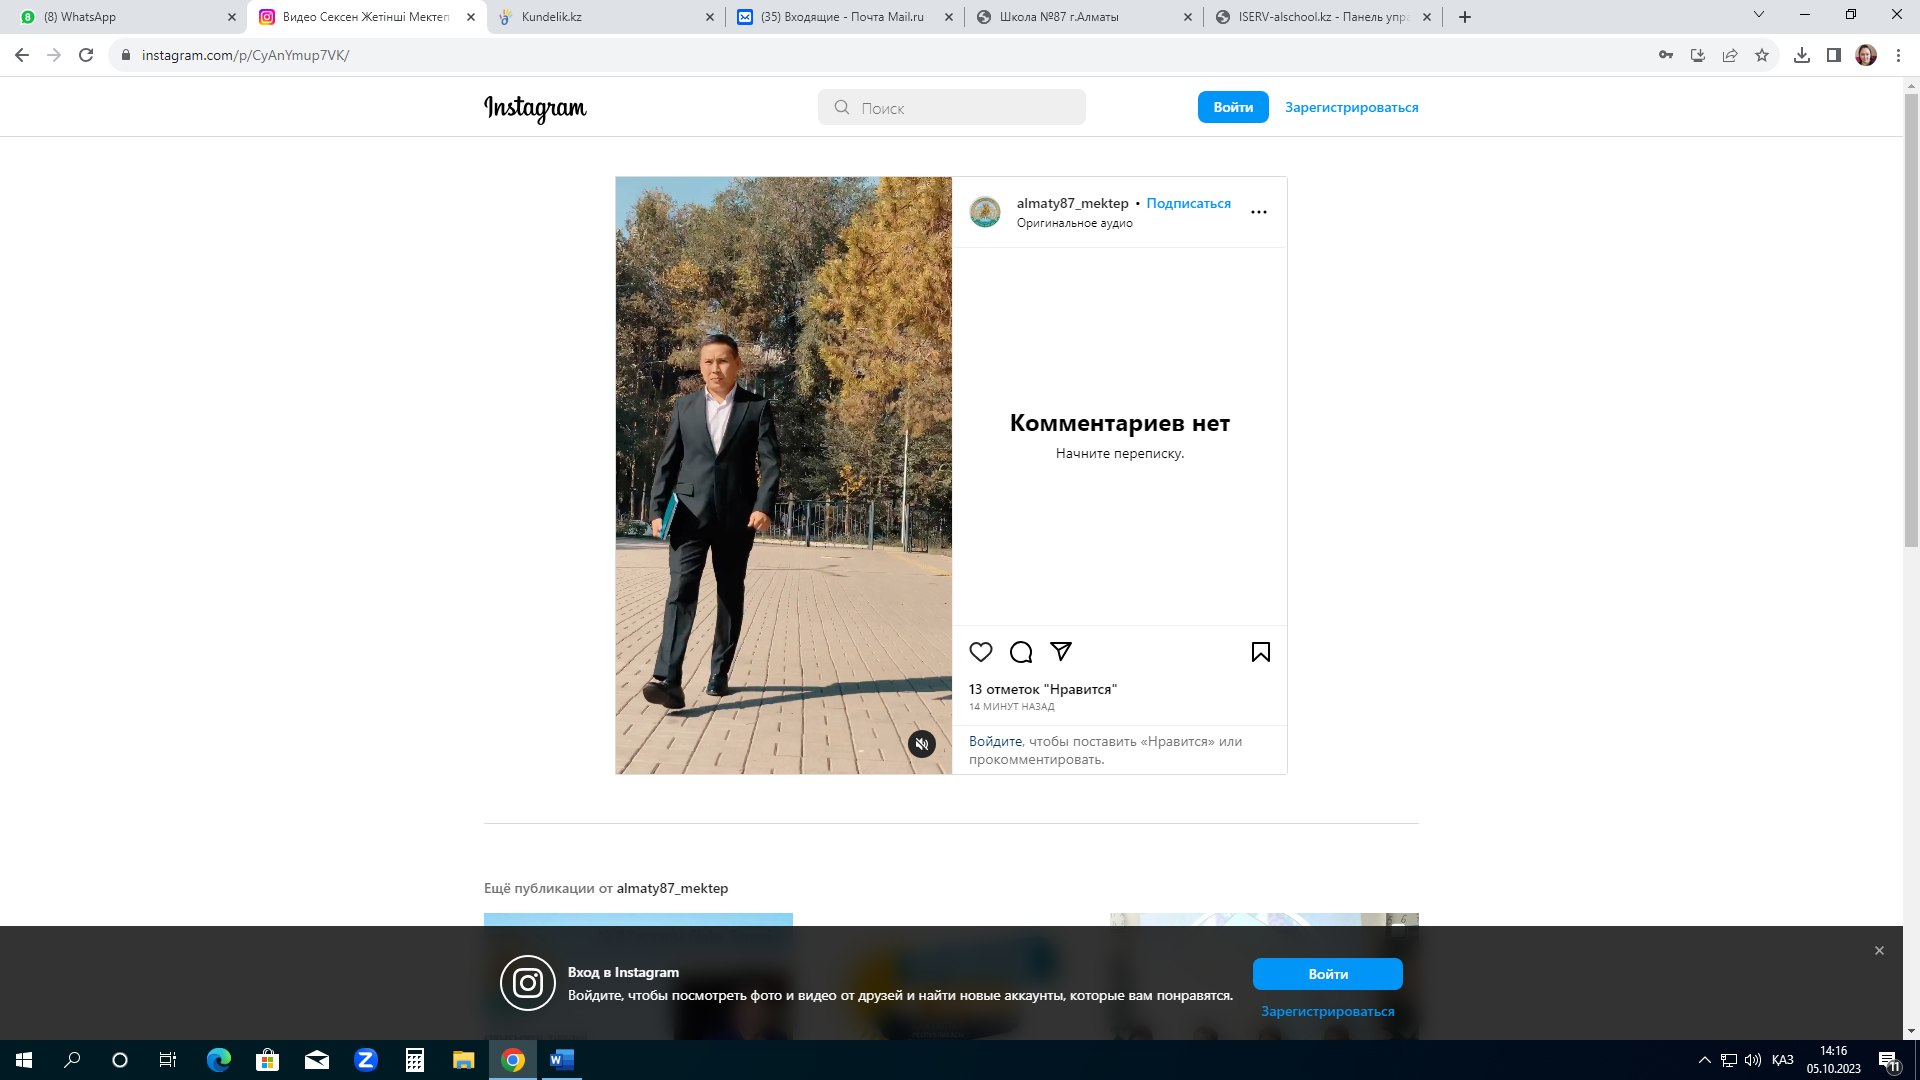Open the notification center

pos(1889,1060)
